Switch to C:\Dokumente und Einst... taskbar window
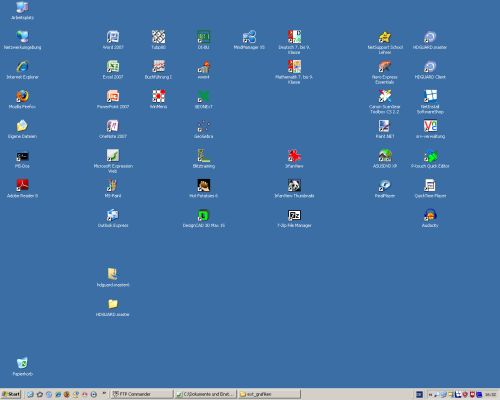 206,394
